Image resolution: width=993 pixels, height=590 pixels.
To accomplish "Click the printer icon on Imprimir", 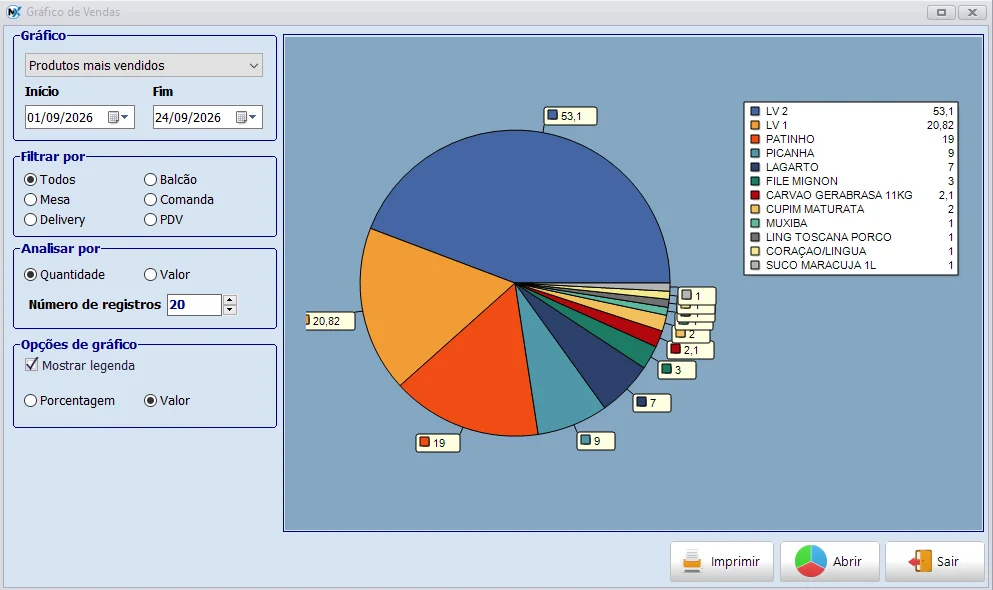I will pyautogui.click(x=692, y=562).
